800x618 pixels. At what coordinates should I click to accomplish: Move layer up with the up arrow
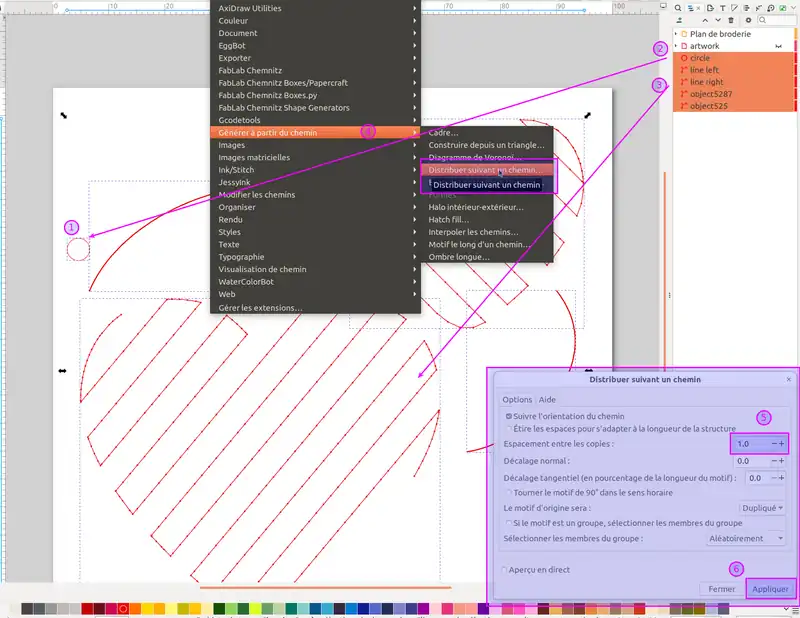coord(706,19)
